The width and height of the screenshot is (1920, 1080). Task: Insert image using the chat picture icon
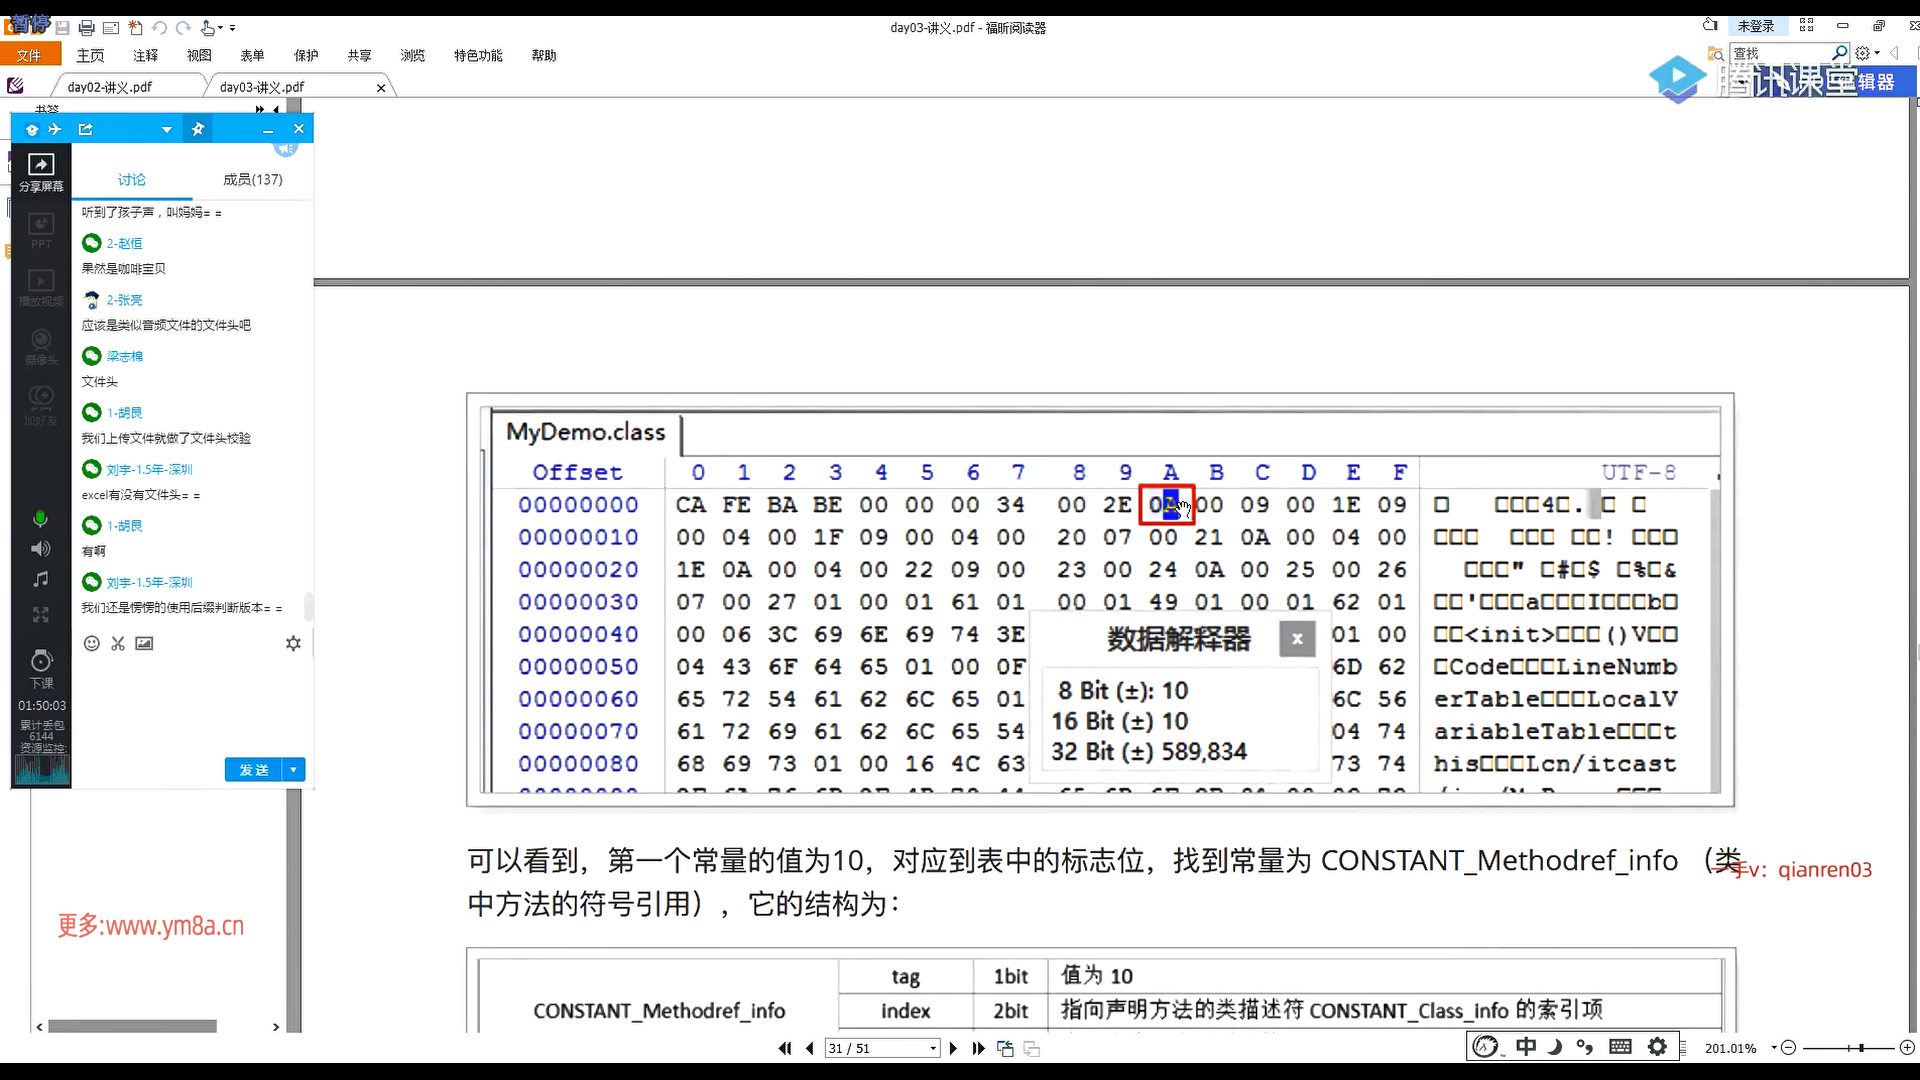pyautogui.click(x=145, y=644)
